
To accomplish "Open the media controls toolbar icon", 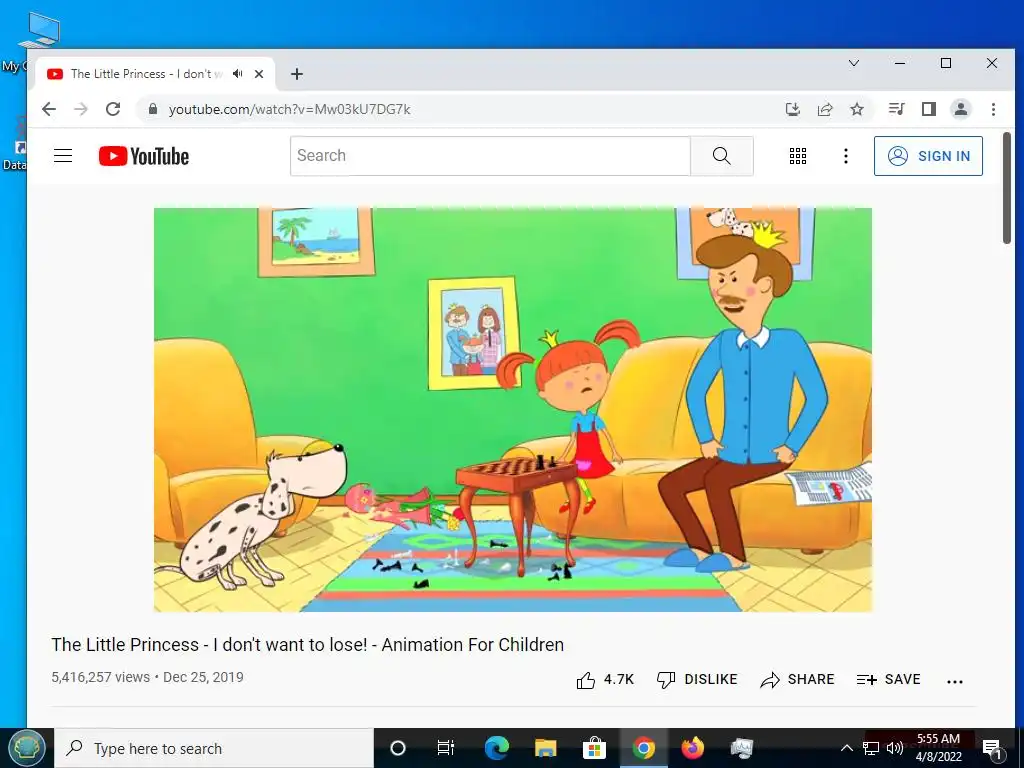I will point(897,109).
